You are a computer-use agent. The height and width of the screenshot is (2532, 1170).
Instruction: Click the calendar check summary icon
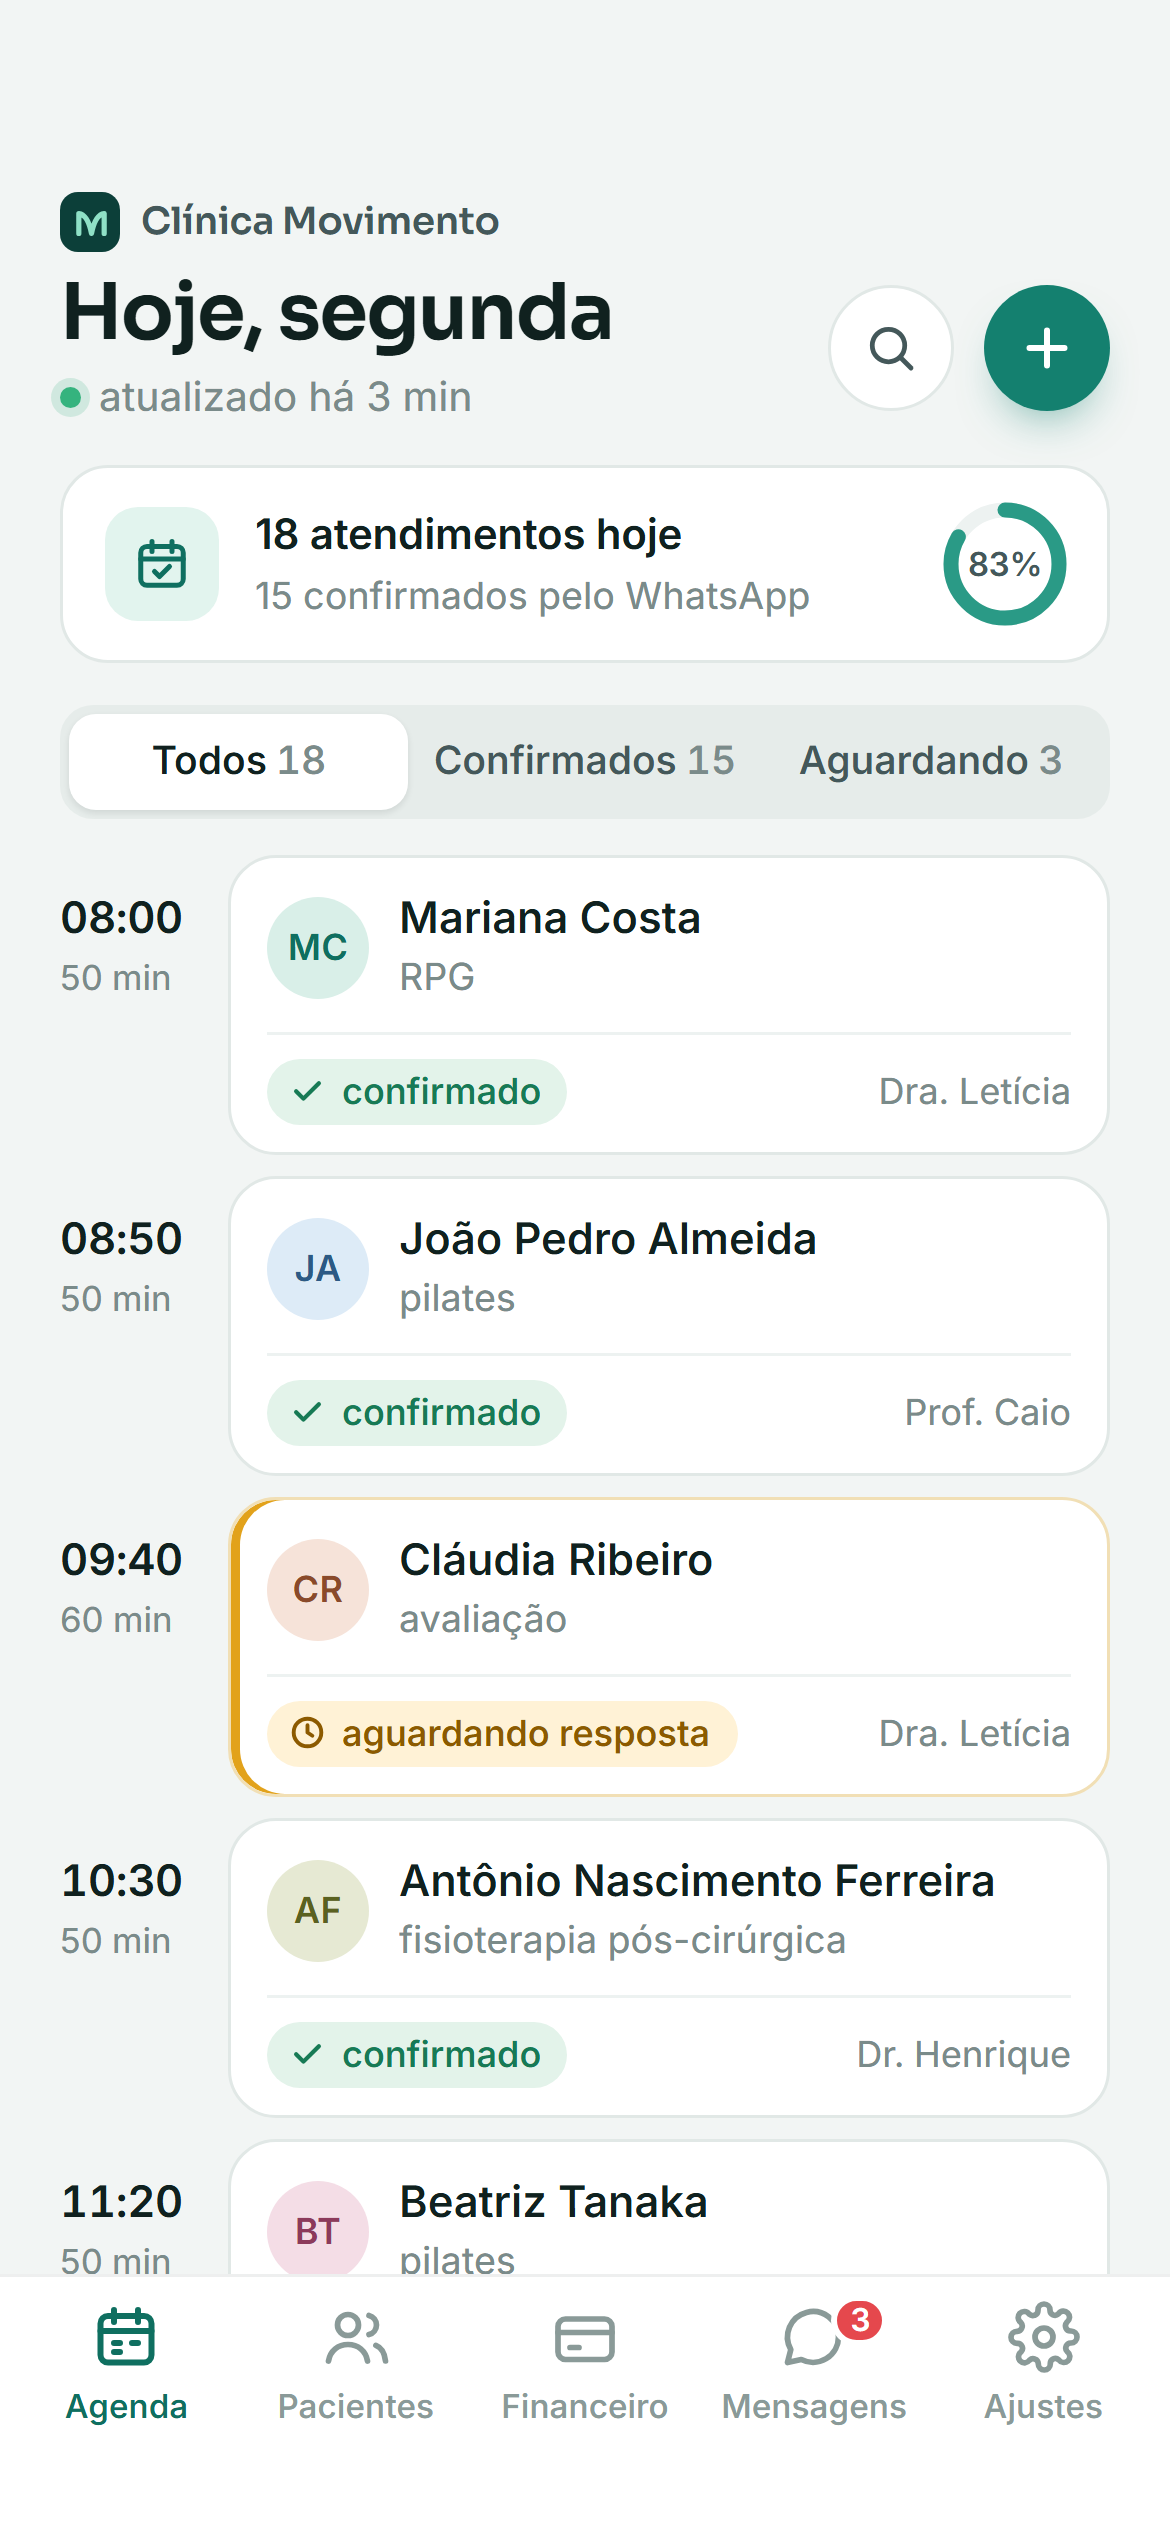click(x=162, y=564)
